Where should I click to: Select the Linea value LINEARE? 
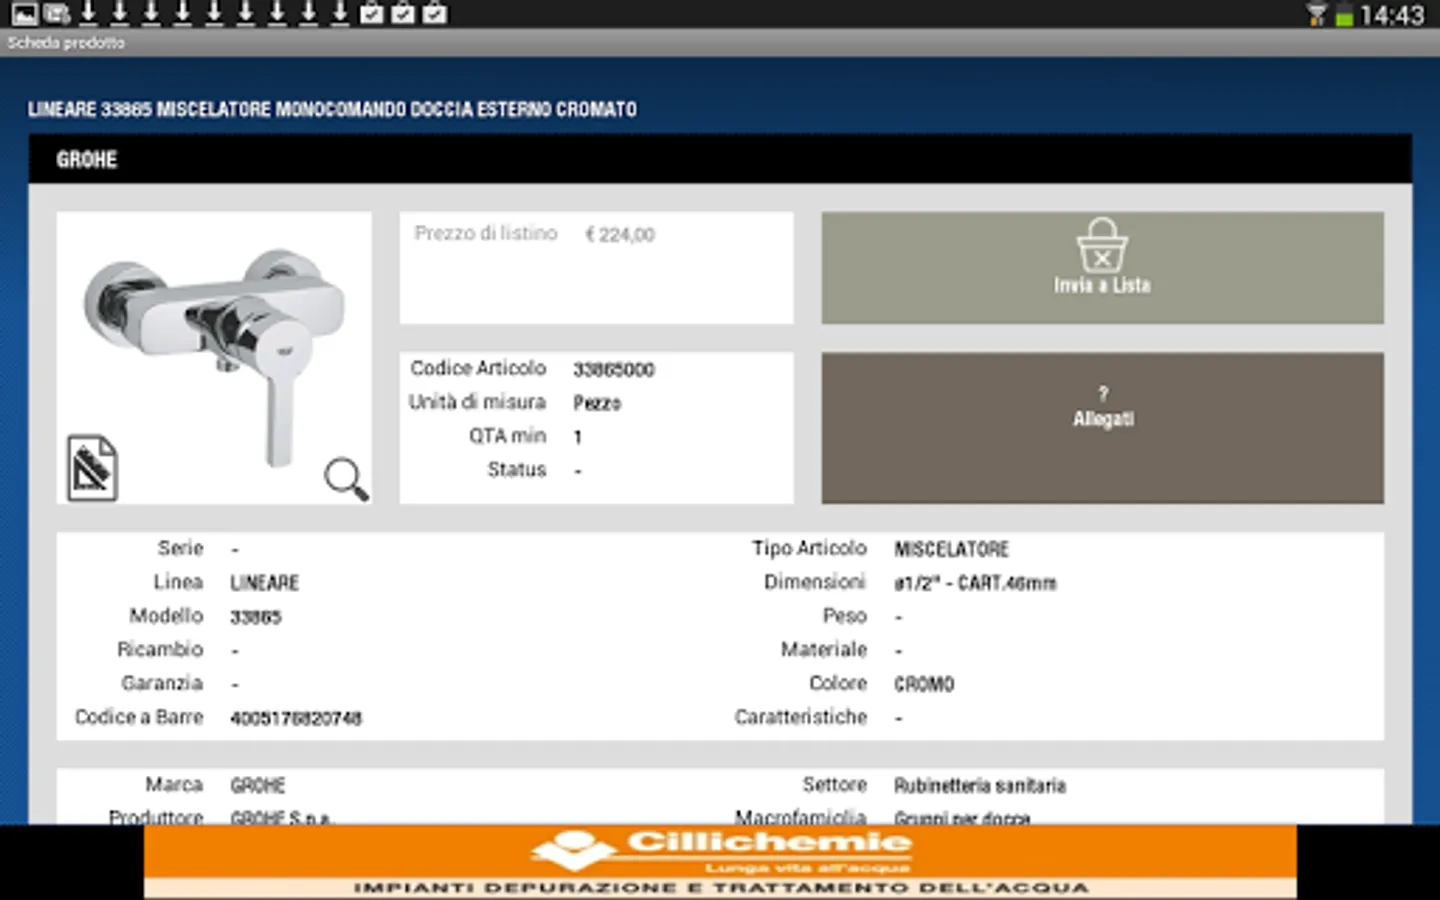(265, 583)
